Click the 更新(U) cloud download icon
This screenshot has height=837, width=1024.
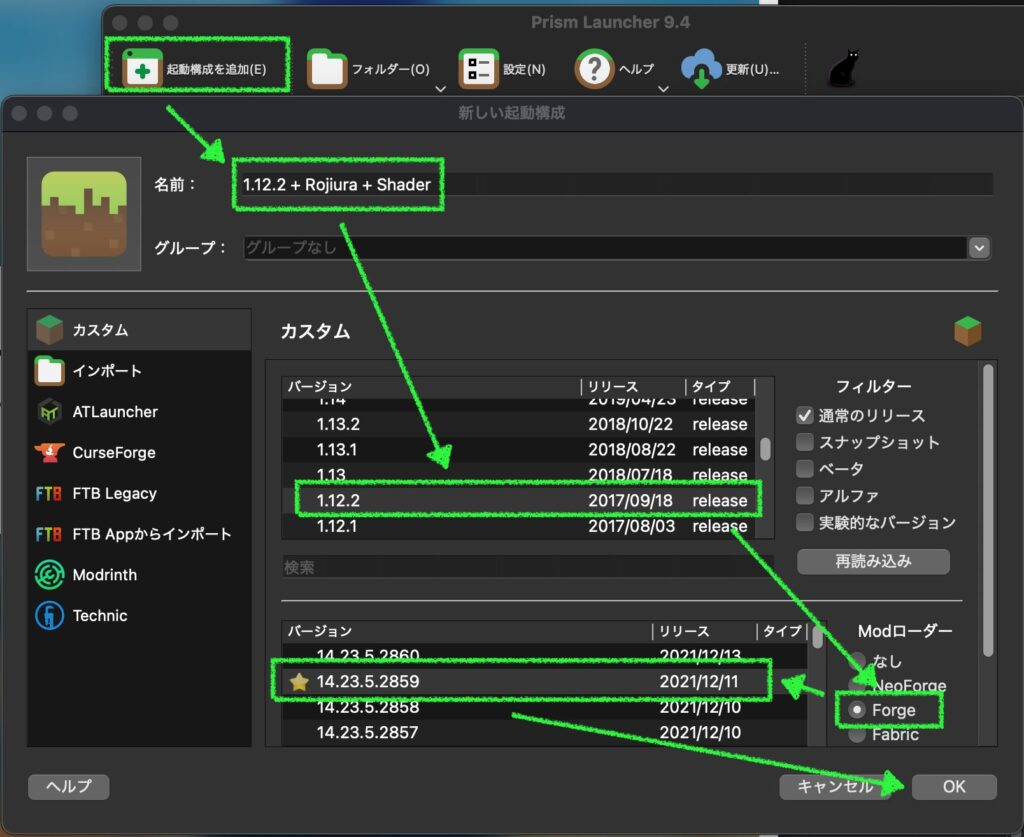tap(701, 69)
